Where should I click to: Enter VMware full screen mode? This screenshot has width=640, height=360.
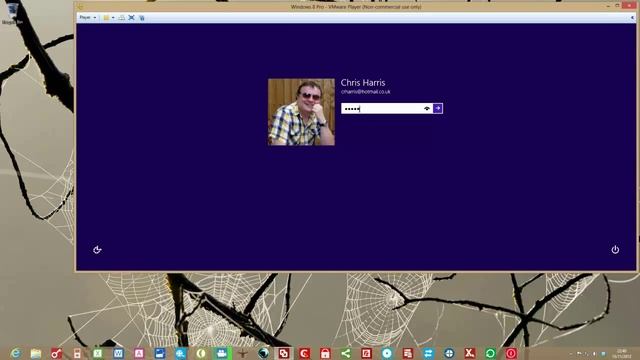click(x=131, y=18)
